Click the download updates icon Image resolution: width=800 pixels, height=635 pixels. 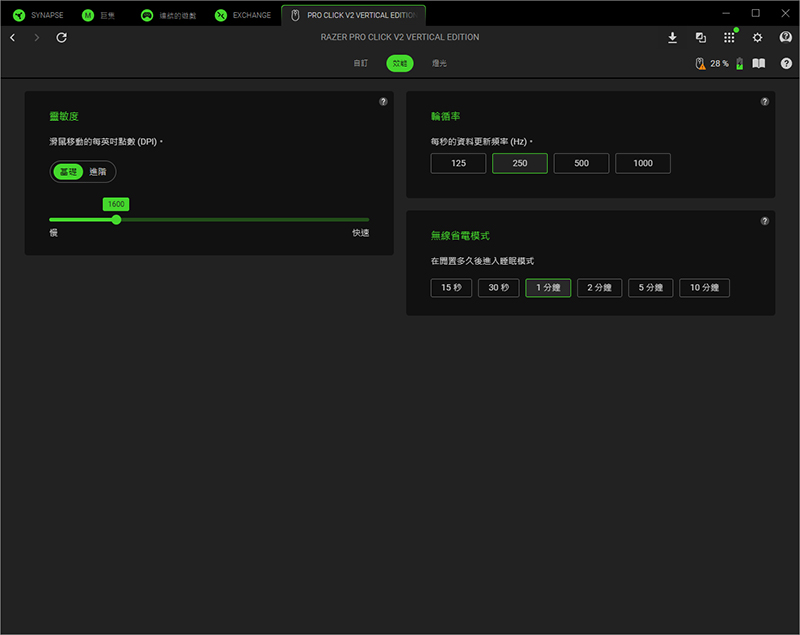672,37
